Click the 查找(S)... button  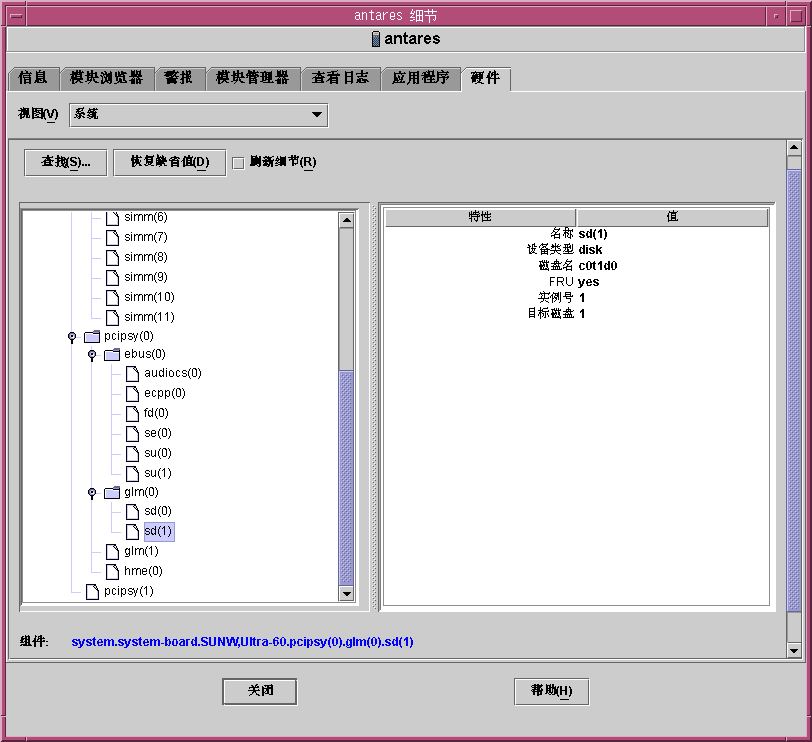(x=66, y=163)
